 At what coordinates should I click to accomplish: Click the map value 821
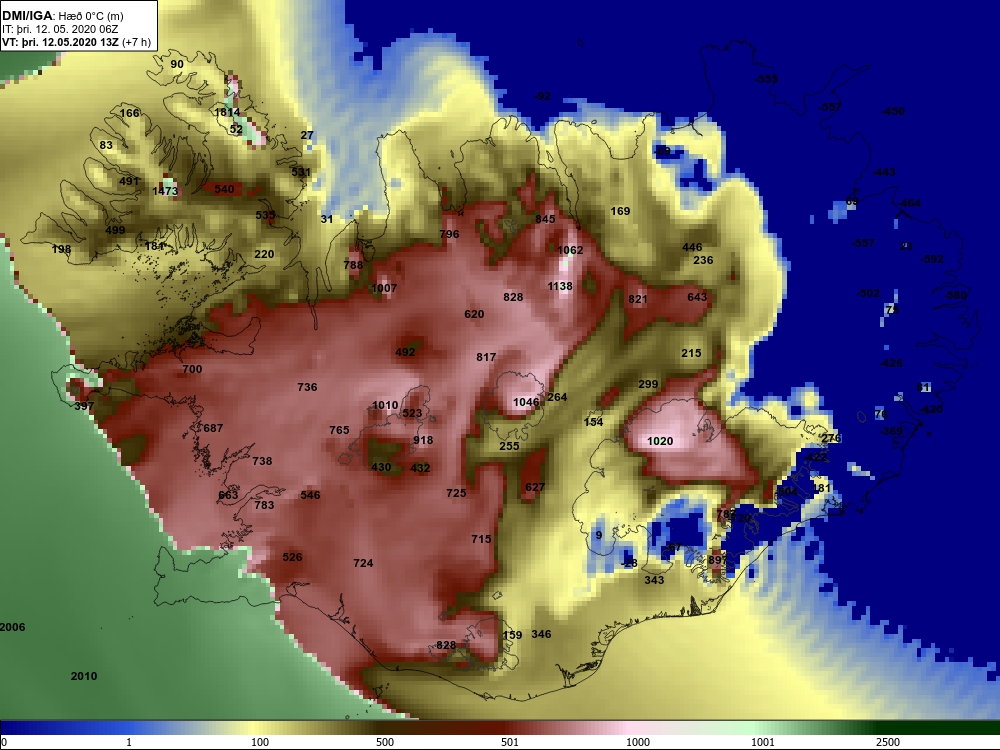coord(638,299)
